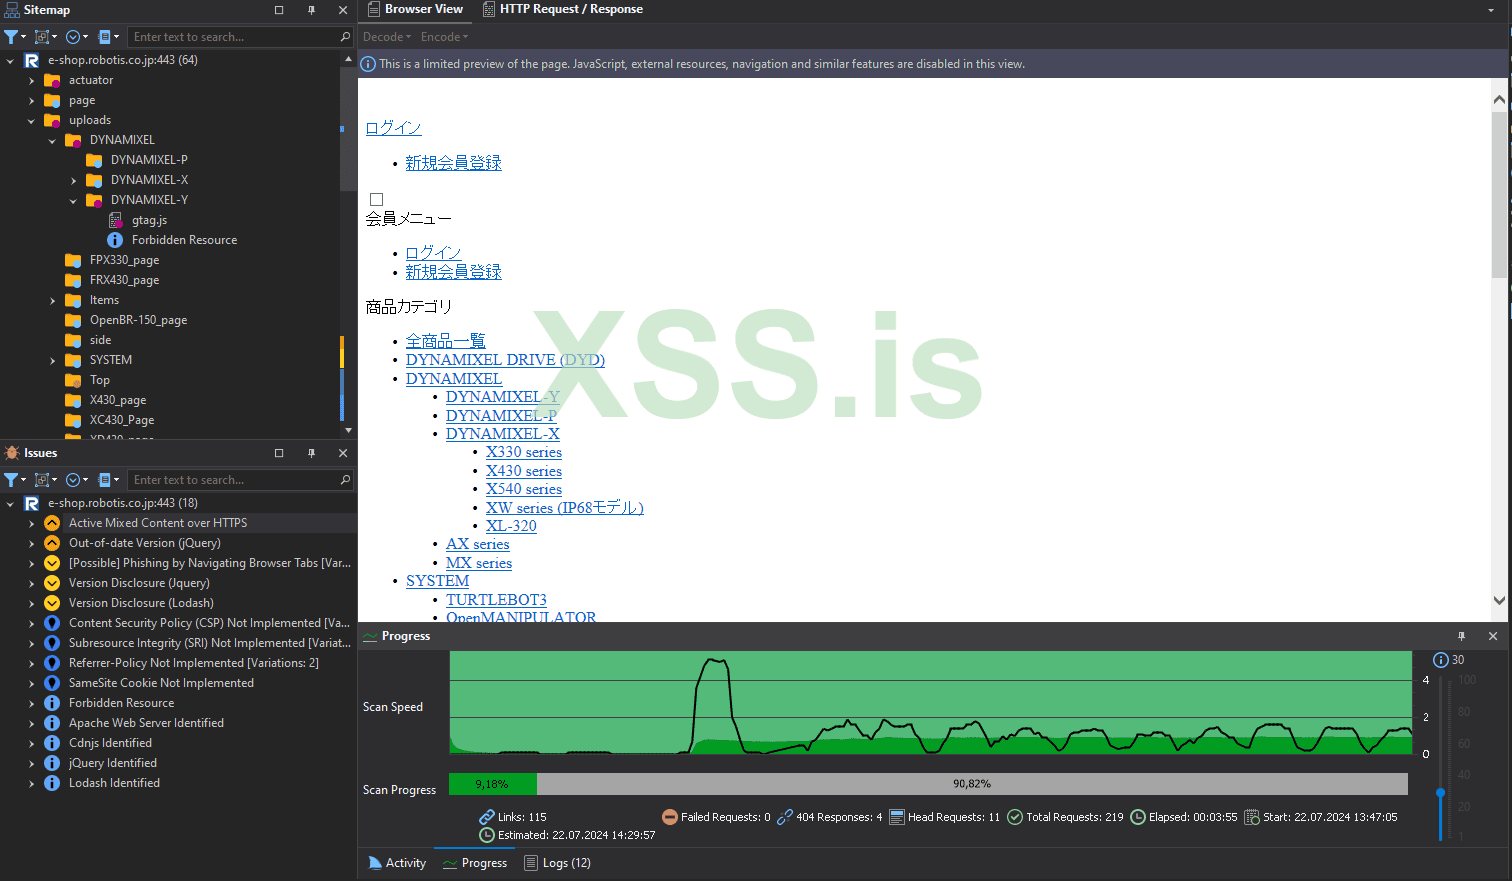1512x881 pixels.
Task: Open the Sitemap panel filter icon
Action: 11,37
